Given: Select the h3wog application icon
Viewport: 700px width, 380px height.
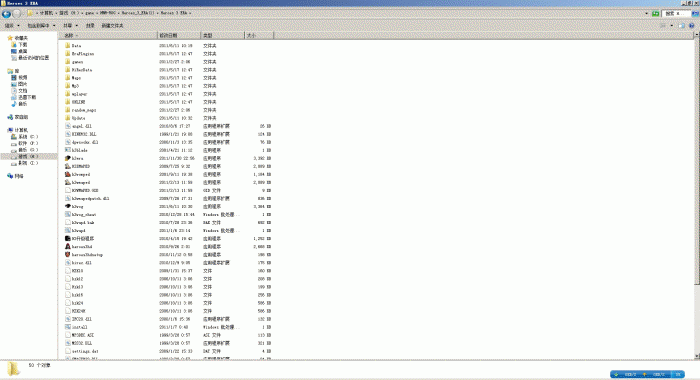Looking at the screenshot, I should [x=68, y=206].
